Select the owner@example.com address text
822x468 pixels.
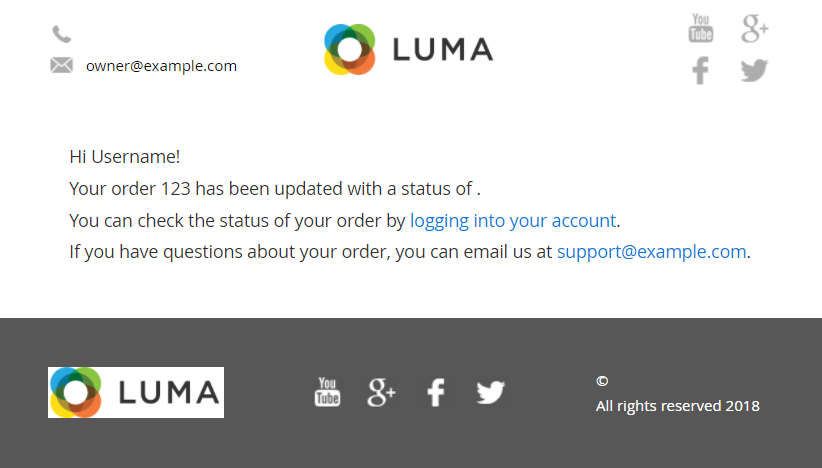161,66
